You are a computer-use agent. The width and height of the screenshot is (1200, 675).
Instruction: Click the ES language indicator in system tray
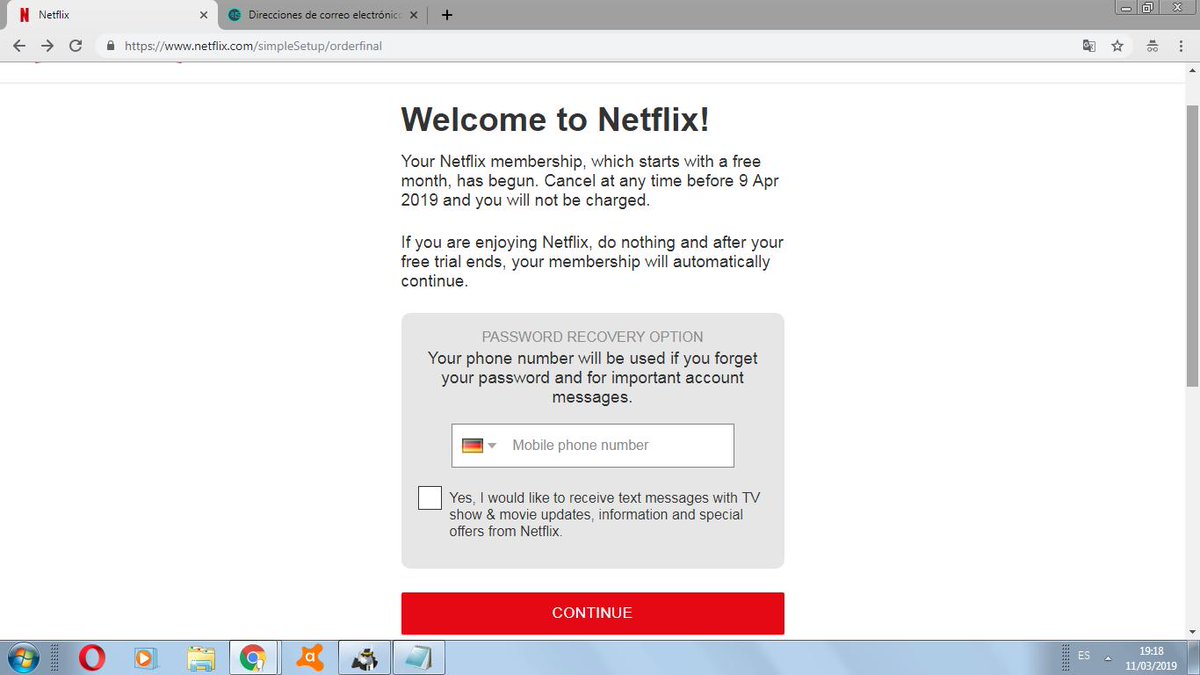pyautogui.click(x=1083, y=657)
